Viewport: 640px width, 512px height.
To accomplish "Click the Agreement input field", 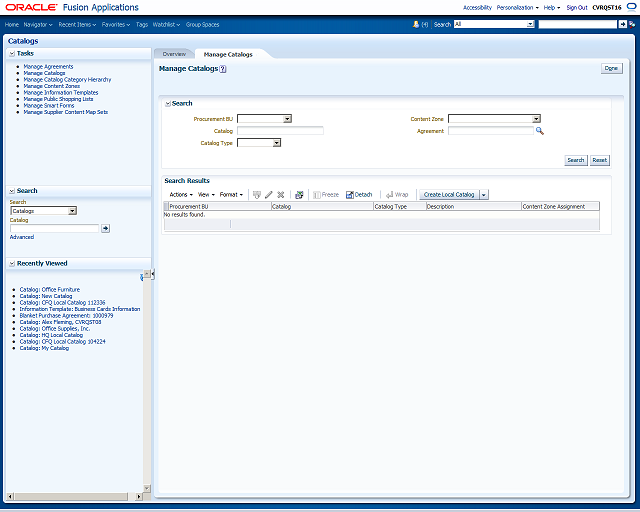I will click(491, 131).
